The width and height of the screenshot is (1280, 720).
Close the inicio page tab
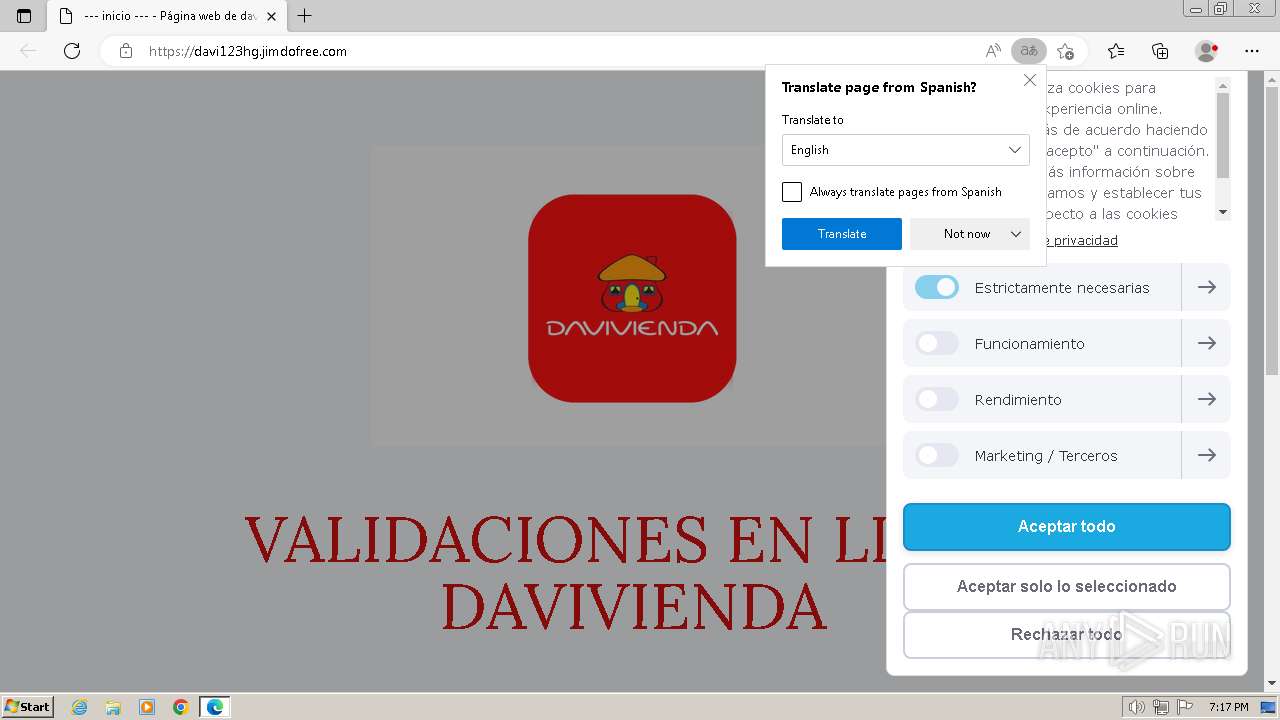(x=272, y=16)
